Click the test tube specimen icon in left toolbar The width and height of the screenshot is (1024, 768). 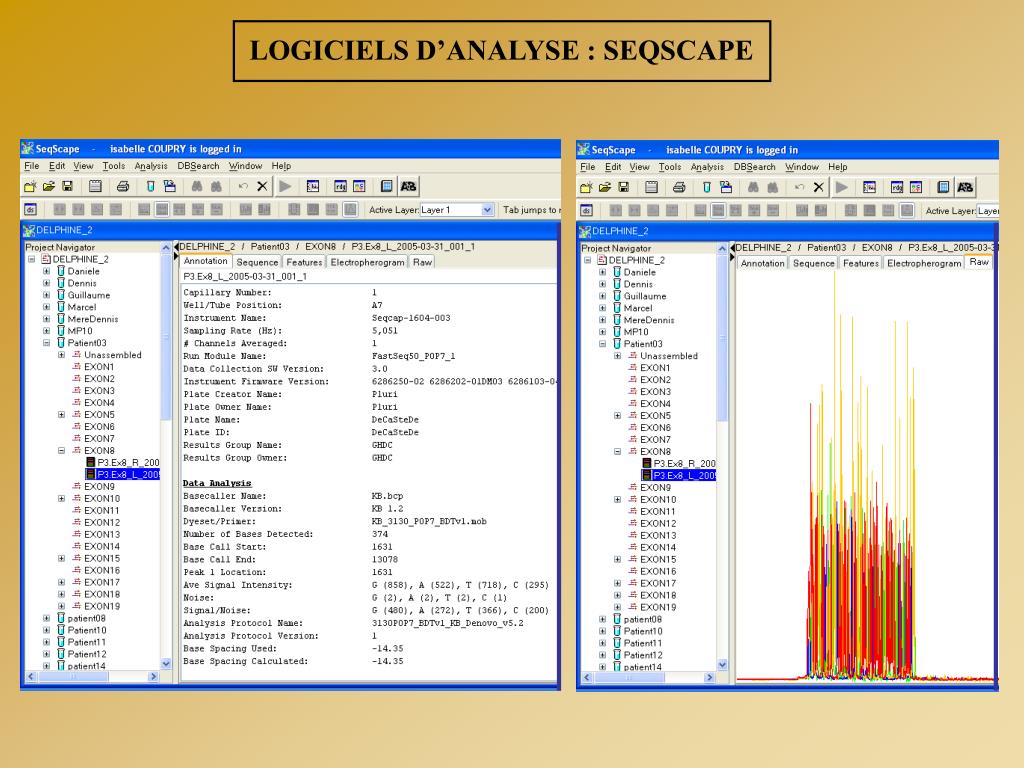pos(150,187)
